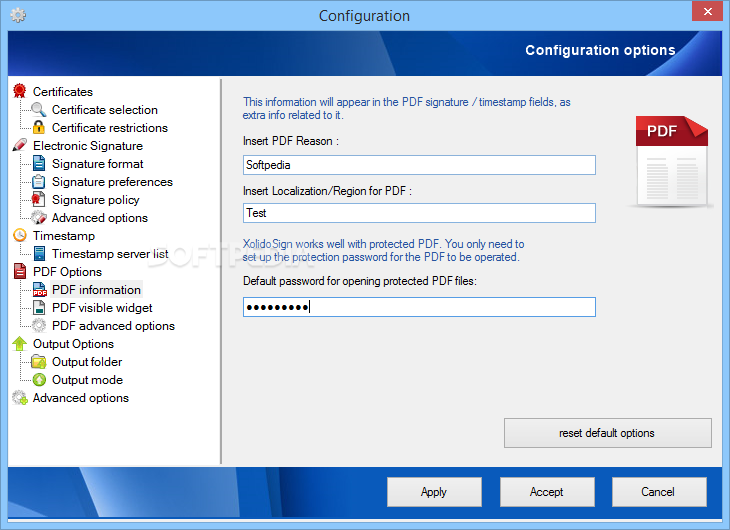Click the PDF visible widget icon
The image size is (730, 530).
pyautogui.click(x=39, y=307)
